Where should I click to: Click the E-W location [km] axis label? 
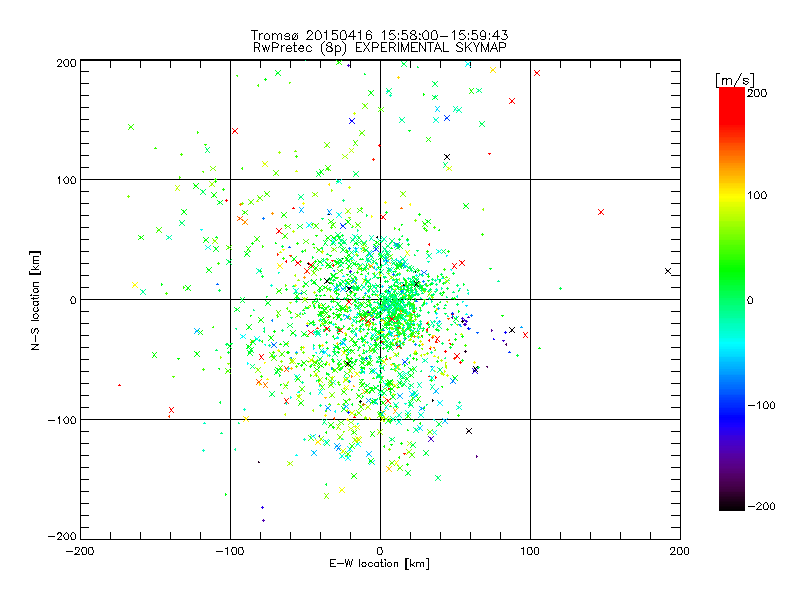[x=379, y=563]
